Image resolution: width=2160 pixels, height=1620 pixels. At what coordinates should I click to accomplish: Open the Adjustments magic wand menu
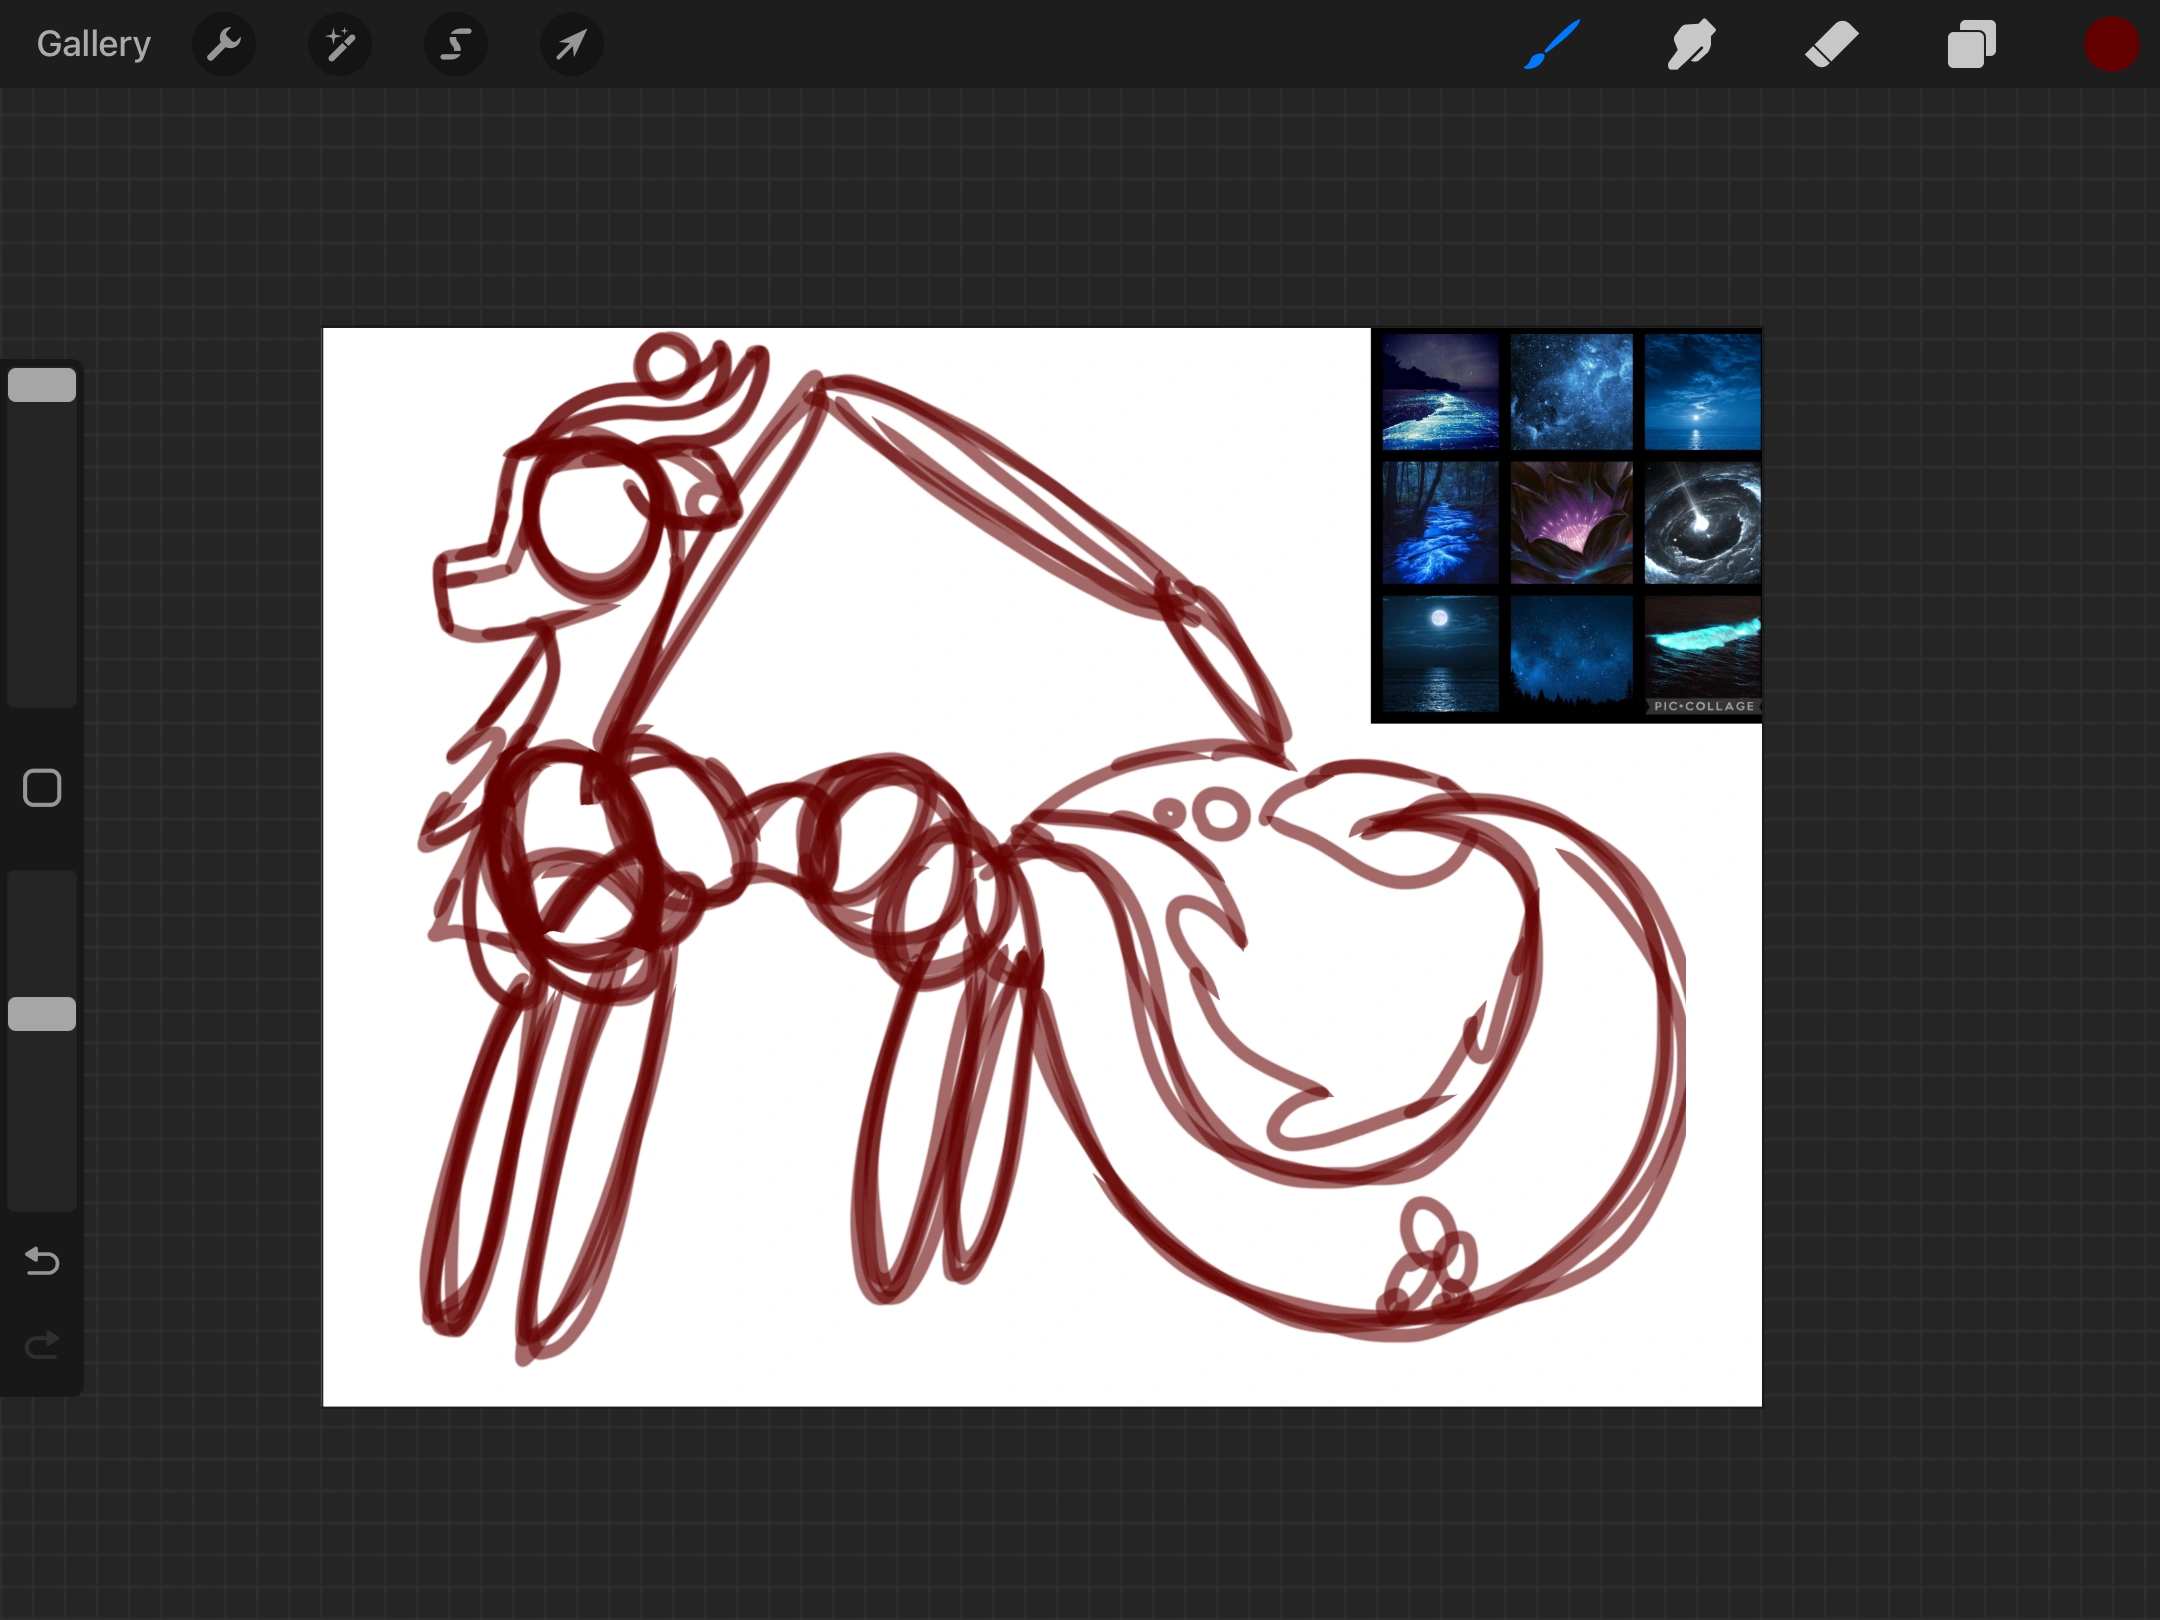tap(340, 44)
